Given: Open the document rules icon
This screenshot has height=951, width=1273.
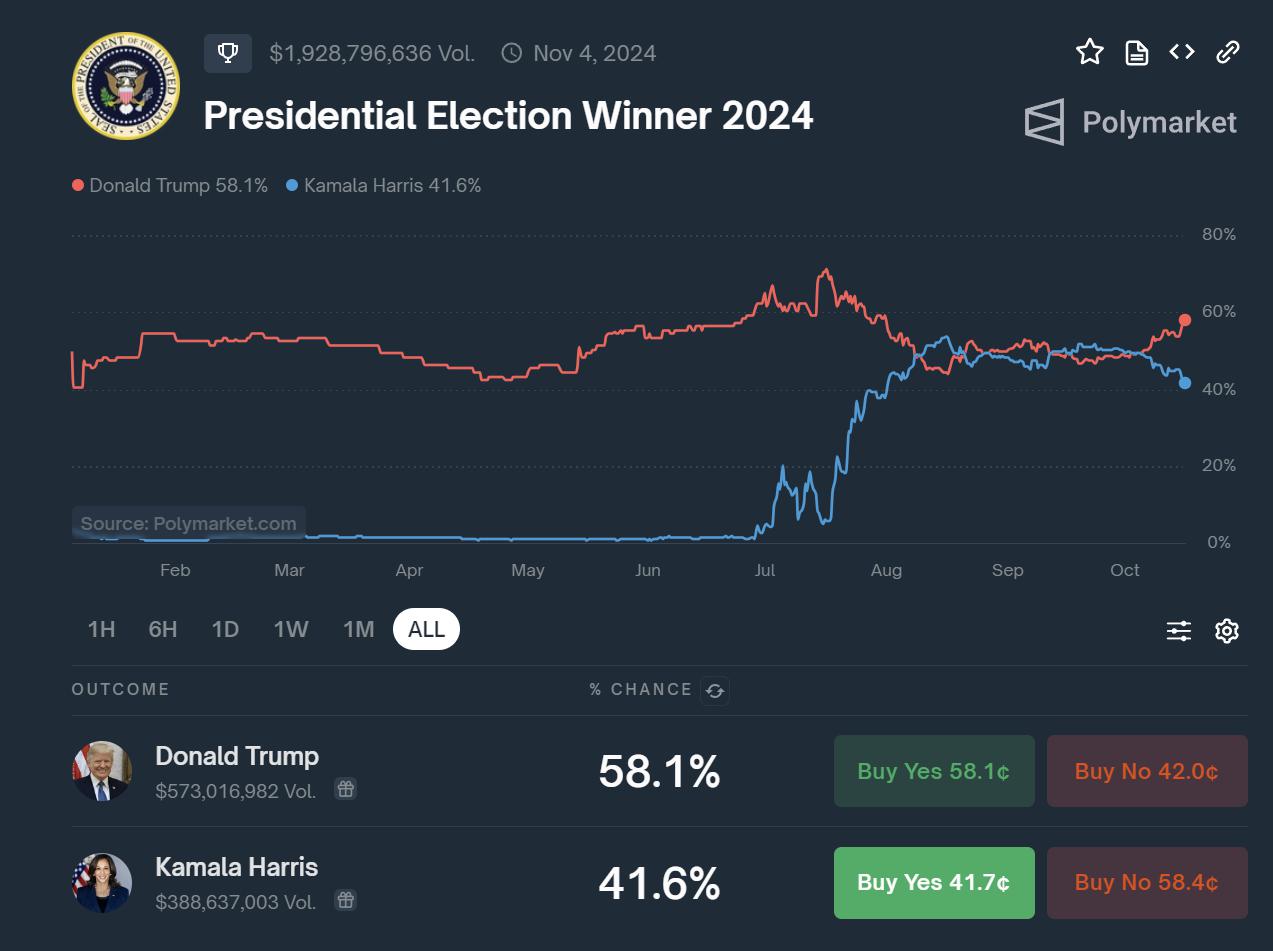Looking at the screenshot, I should pos(1137,53).
